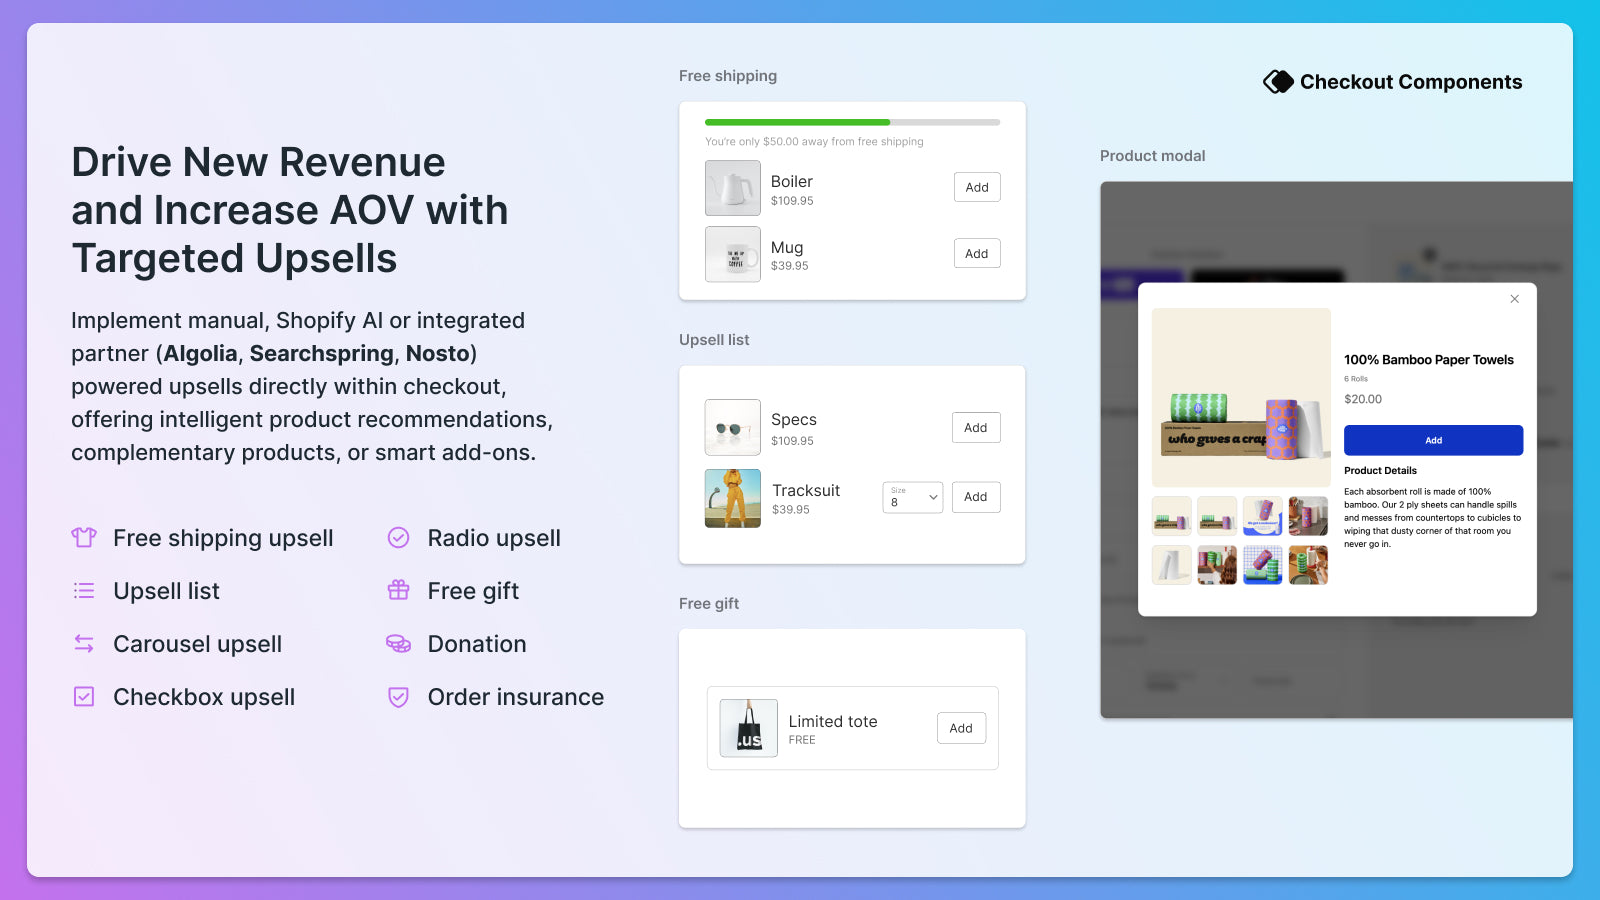Click the 'Upsell list' section heading above Specs

pyautogui.click(x=714, y=340)
